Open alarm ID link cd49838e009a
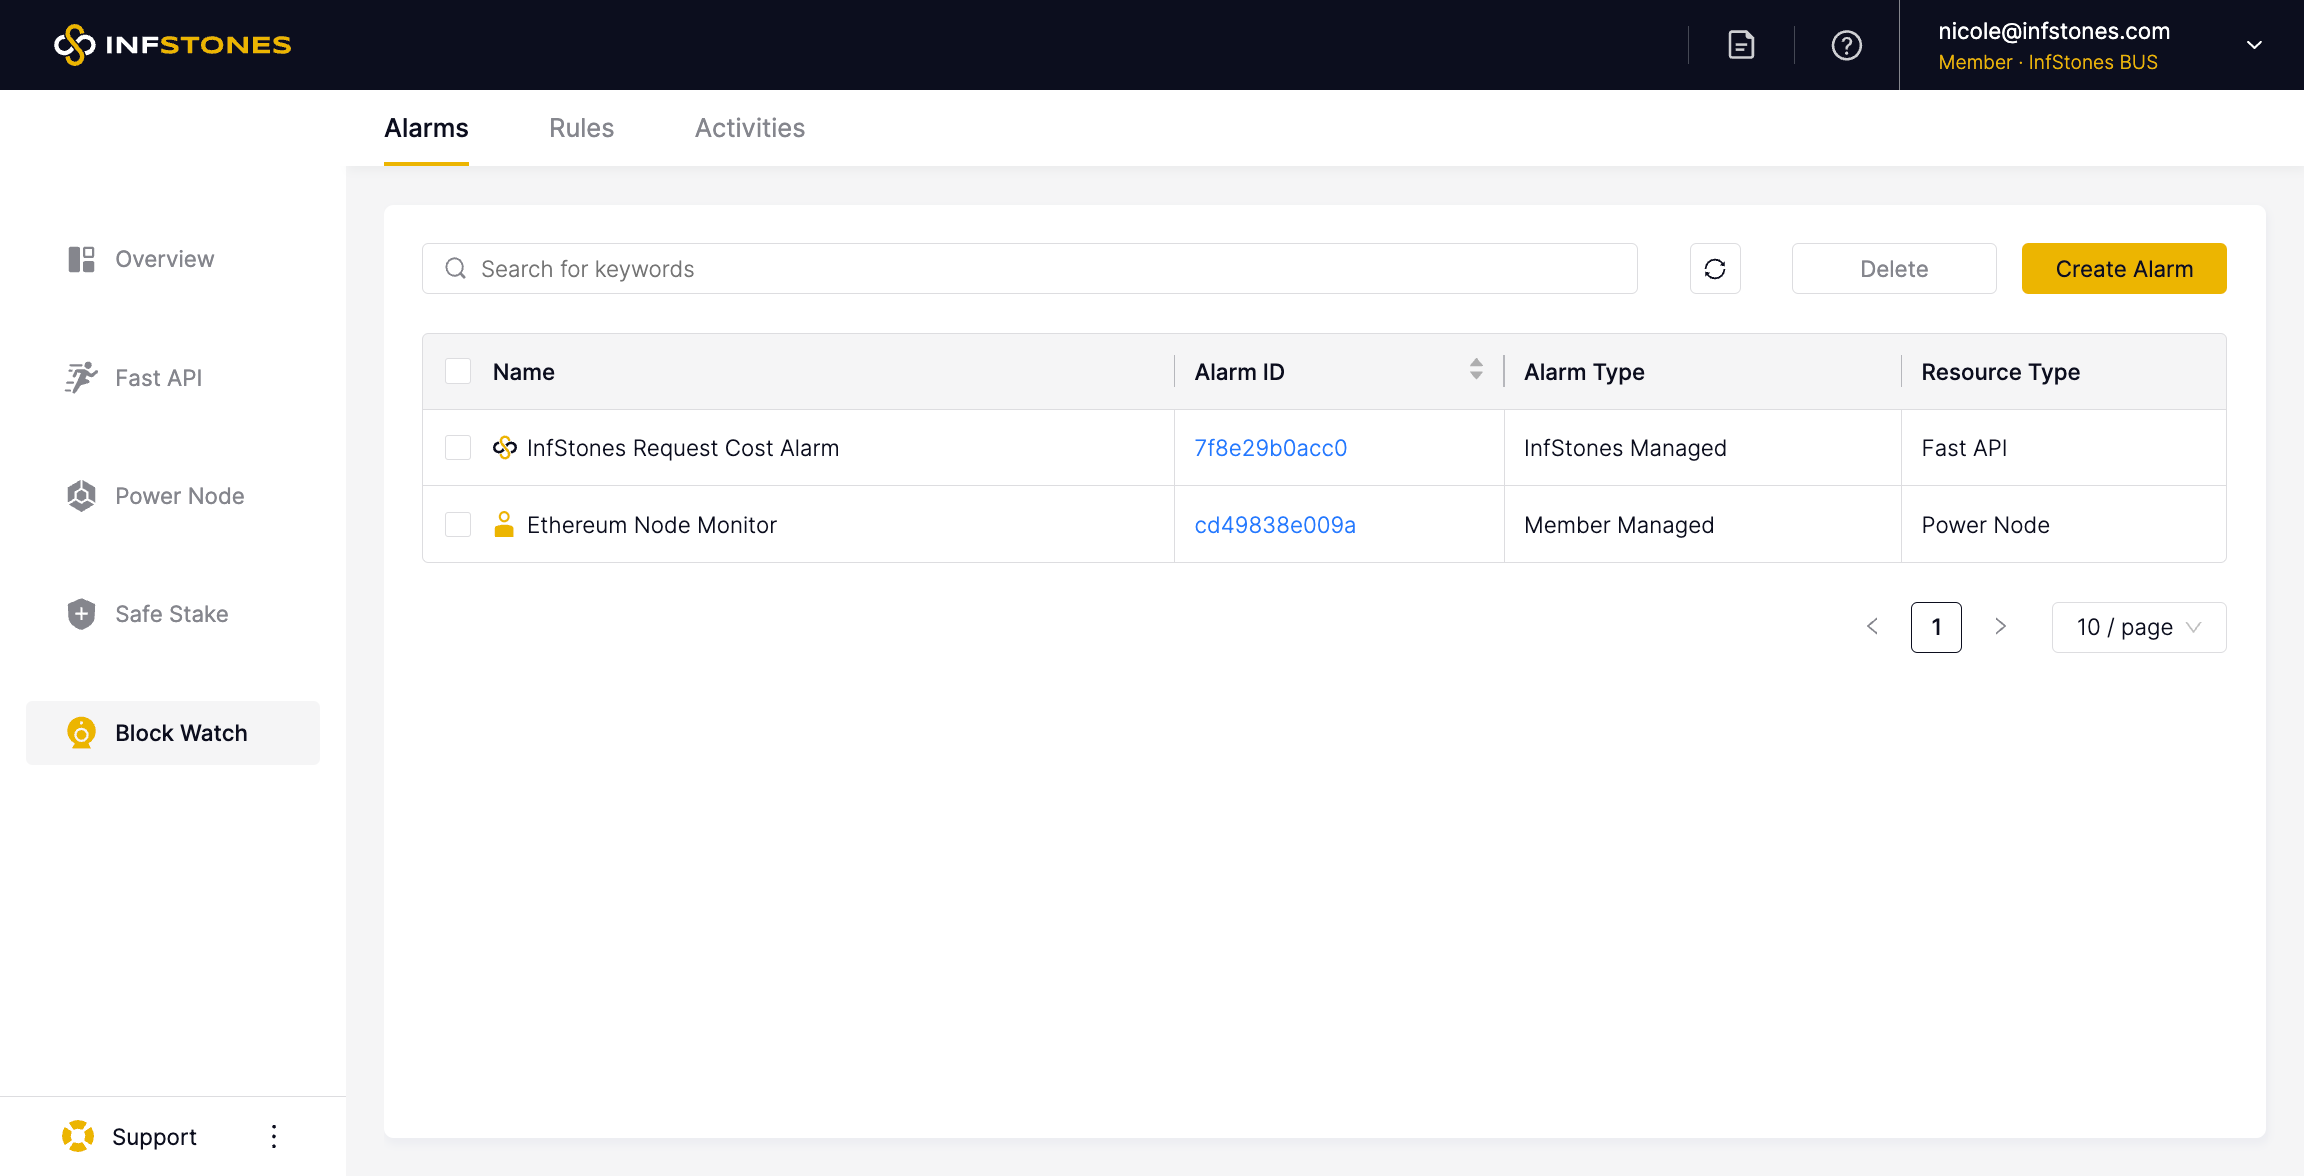The height and width of the screenshot is (1176, 2304). [1275, 525]
